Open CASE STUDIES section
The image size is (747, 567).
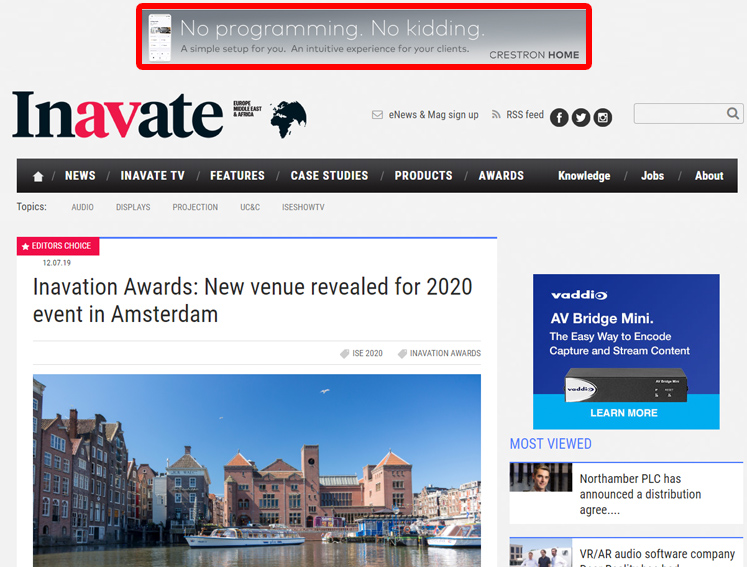tap(329, 176)
